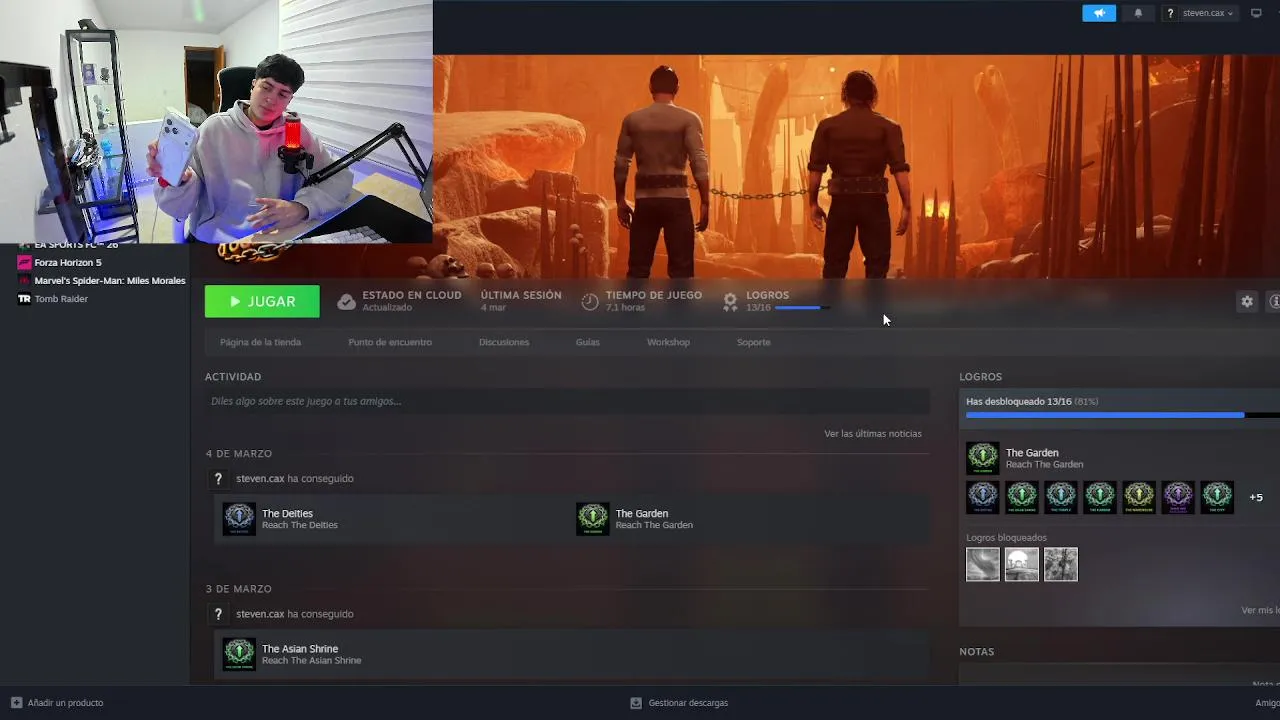The height and width of the screenshot is (720, 1280).
Task: Select Forza Horizon 5 in library
Action: pyautogui.click(x=68, y=263)
